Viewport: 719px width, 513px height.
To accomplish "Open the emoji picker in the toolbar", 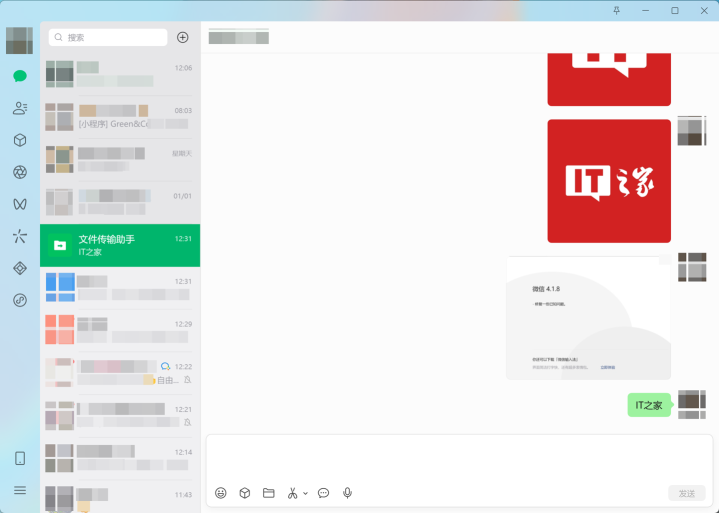I will 221,493.
